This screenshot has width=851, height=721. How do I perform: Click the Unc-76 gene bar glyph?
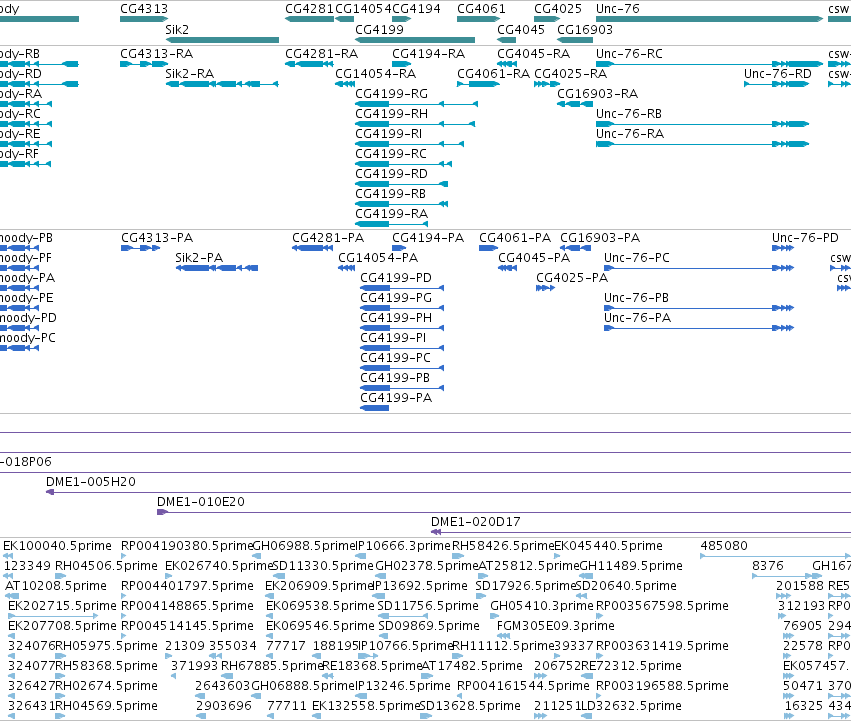coord(709,19)
